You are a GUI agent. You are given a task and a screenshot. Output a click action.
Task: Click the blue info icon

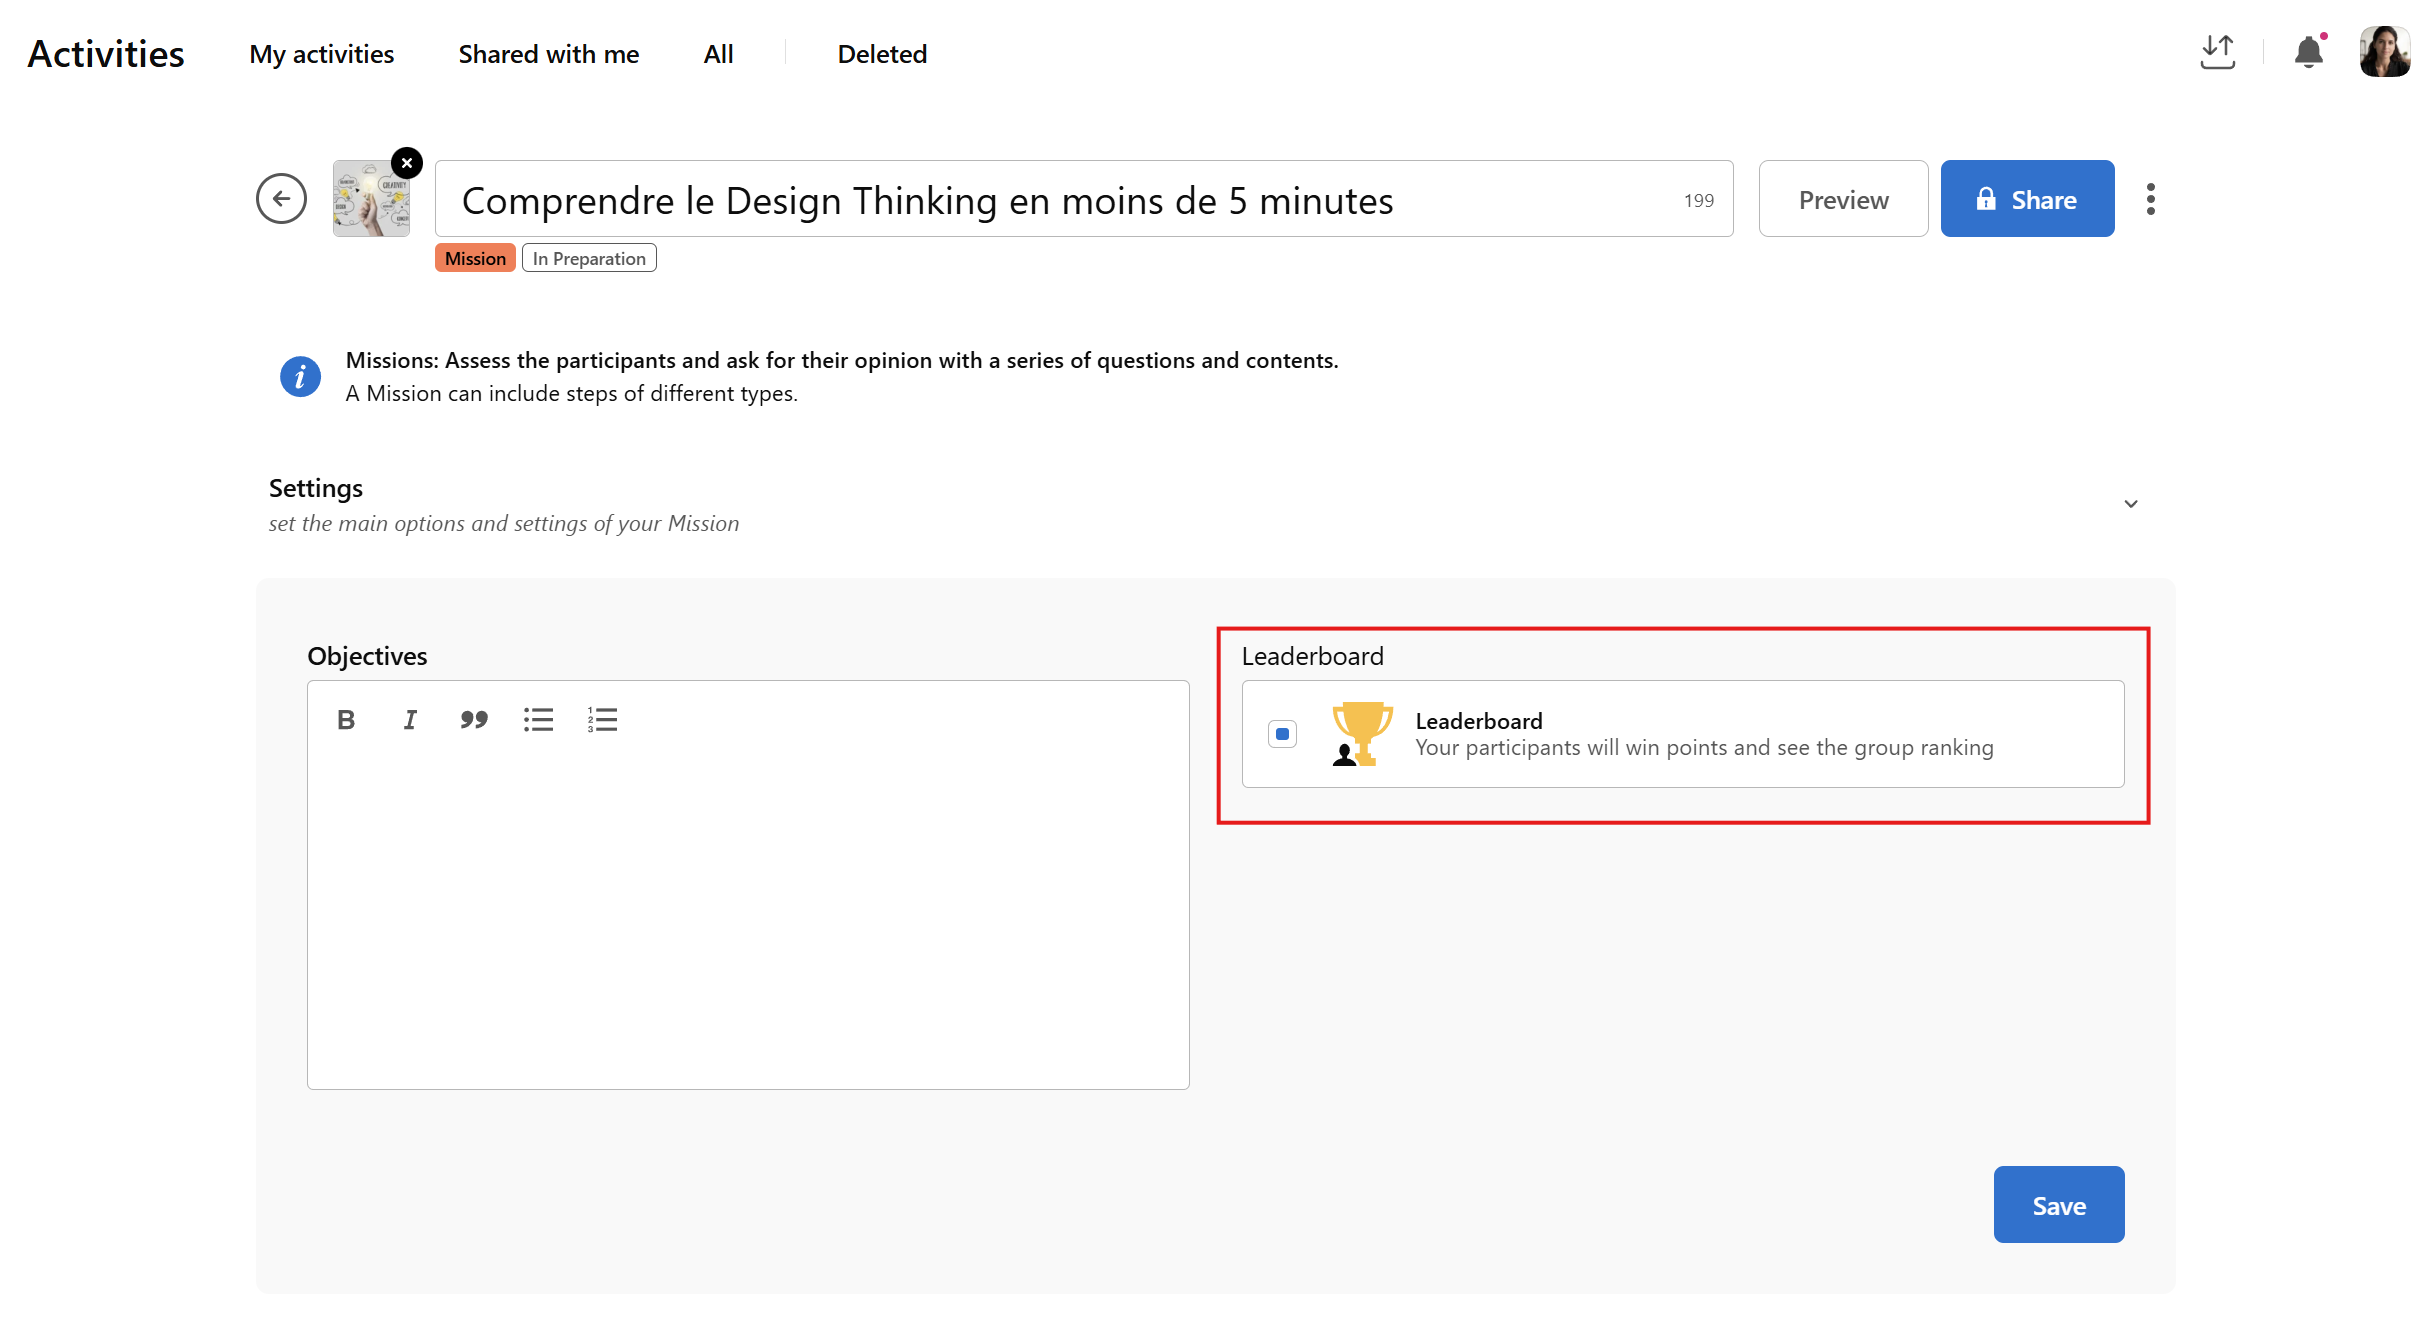300,377
